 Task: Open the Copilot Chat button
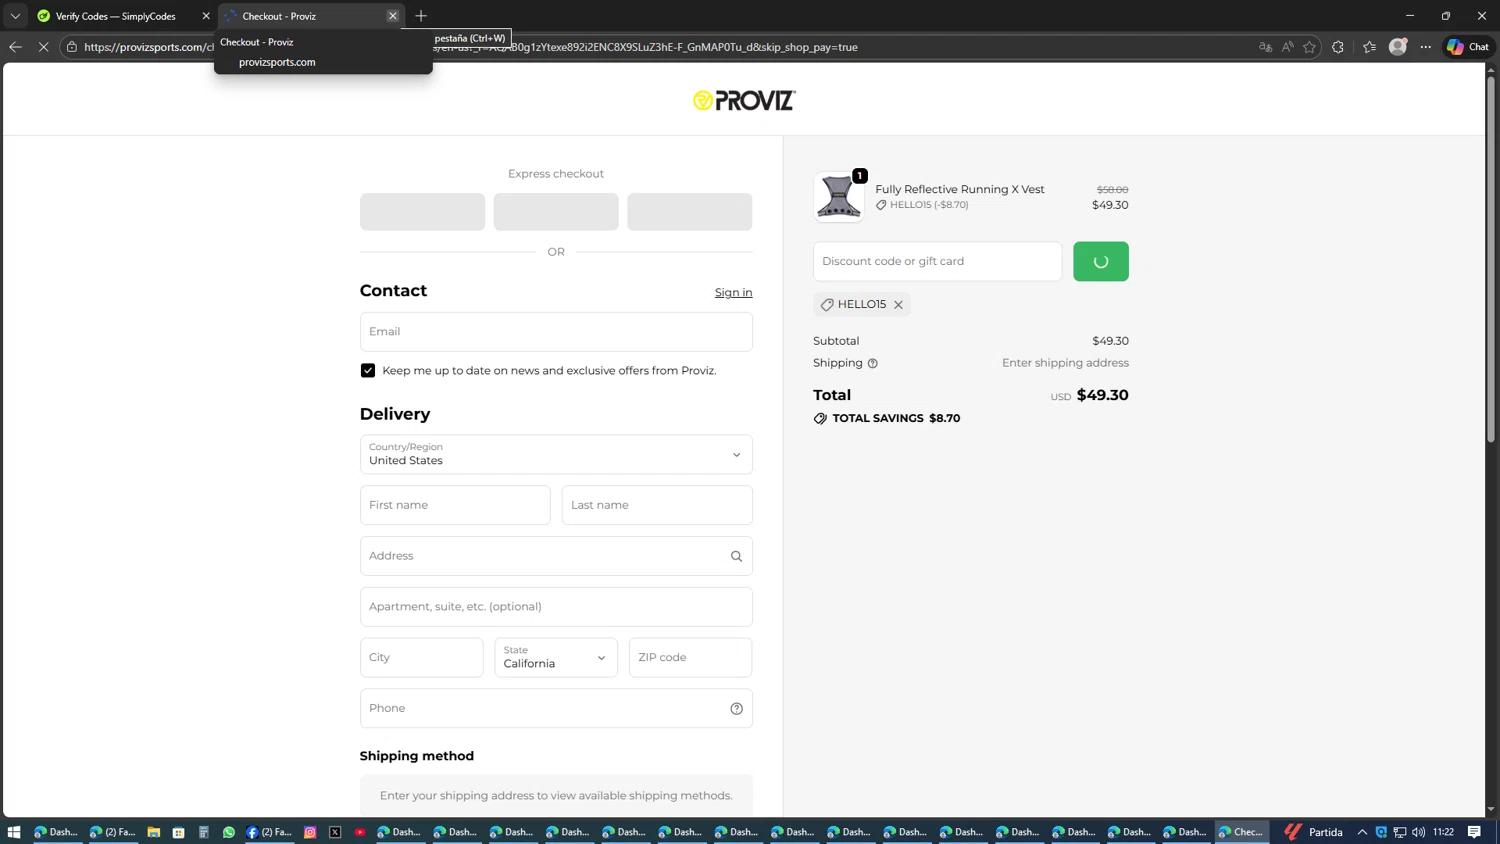pyautogui.click(x=1468, y=47)
